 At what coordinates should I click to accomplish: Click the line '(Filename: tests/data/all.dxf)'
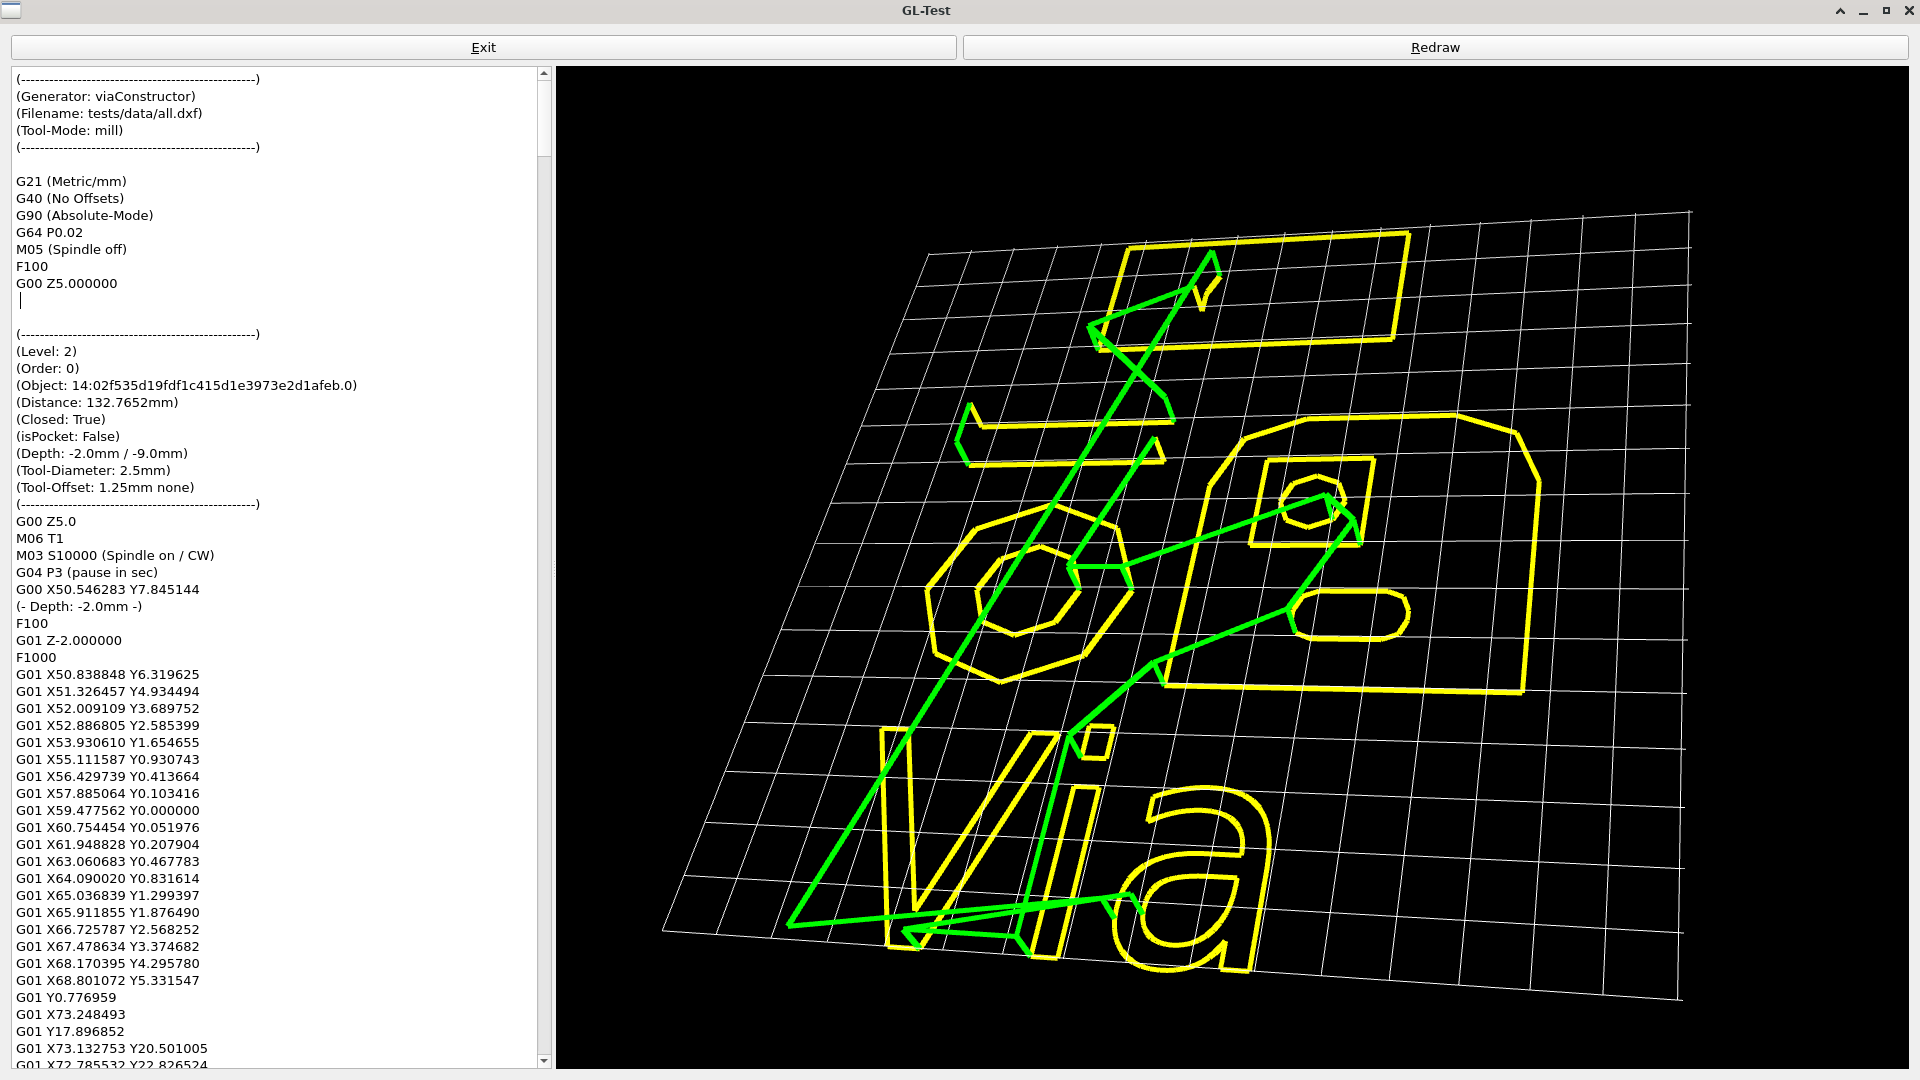(x=109, y=114)
